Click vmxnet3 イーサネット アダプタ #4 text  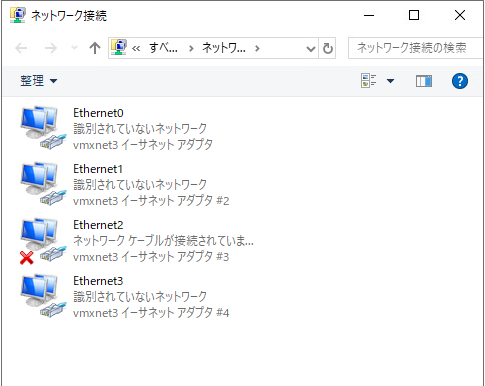click(x=151, y=313)
